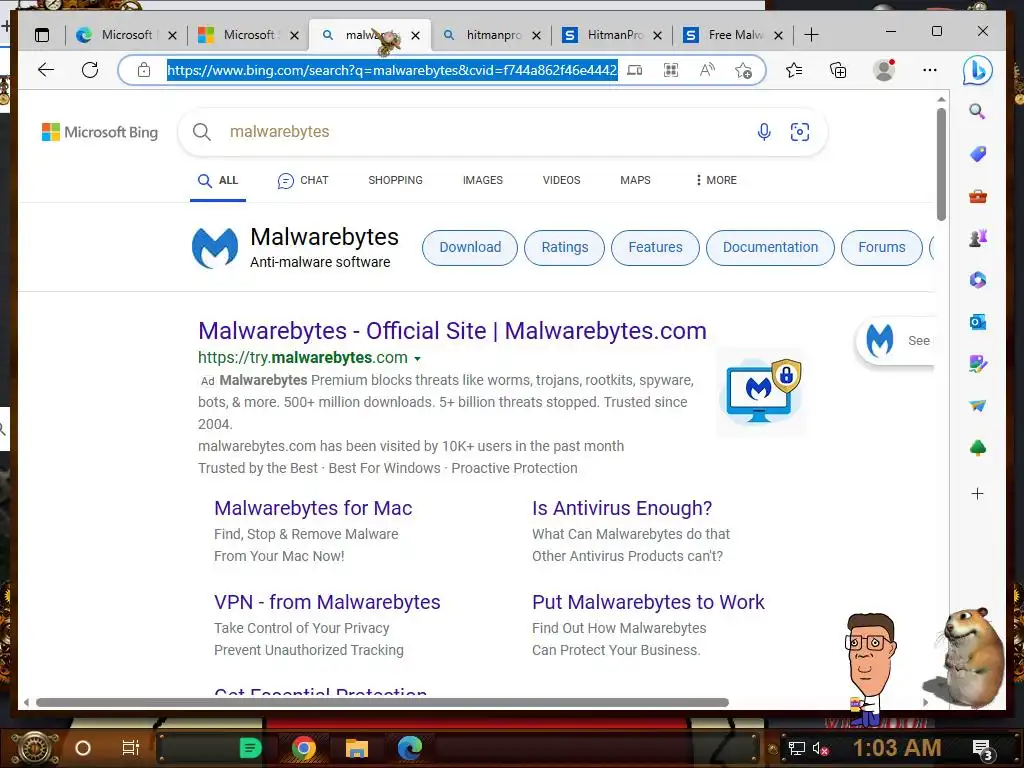
Task: Open the app available icon in address bar
Action: [x=635, y=70]
